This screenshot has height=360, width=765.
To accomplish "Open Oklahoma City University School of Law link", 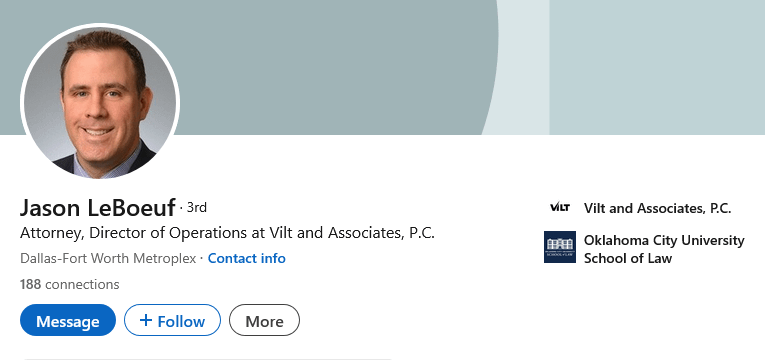I will [x=664, y=249].
